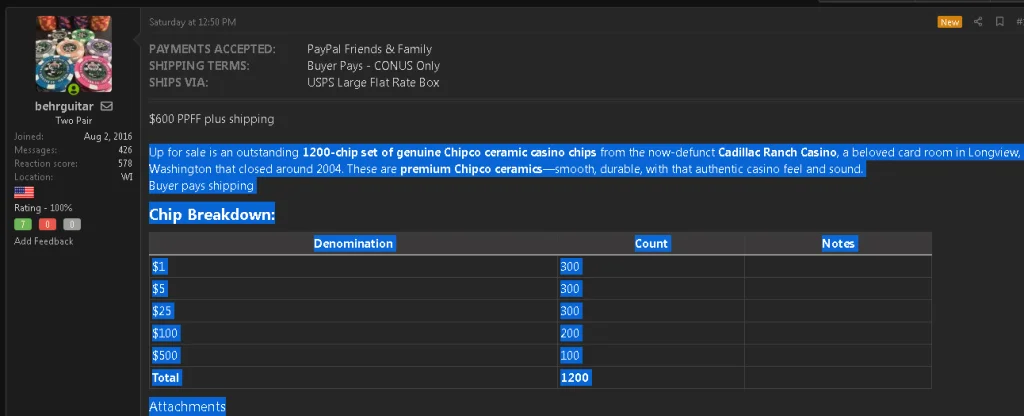
Task: Click the share icon on the post
Action: (978, 22)
